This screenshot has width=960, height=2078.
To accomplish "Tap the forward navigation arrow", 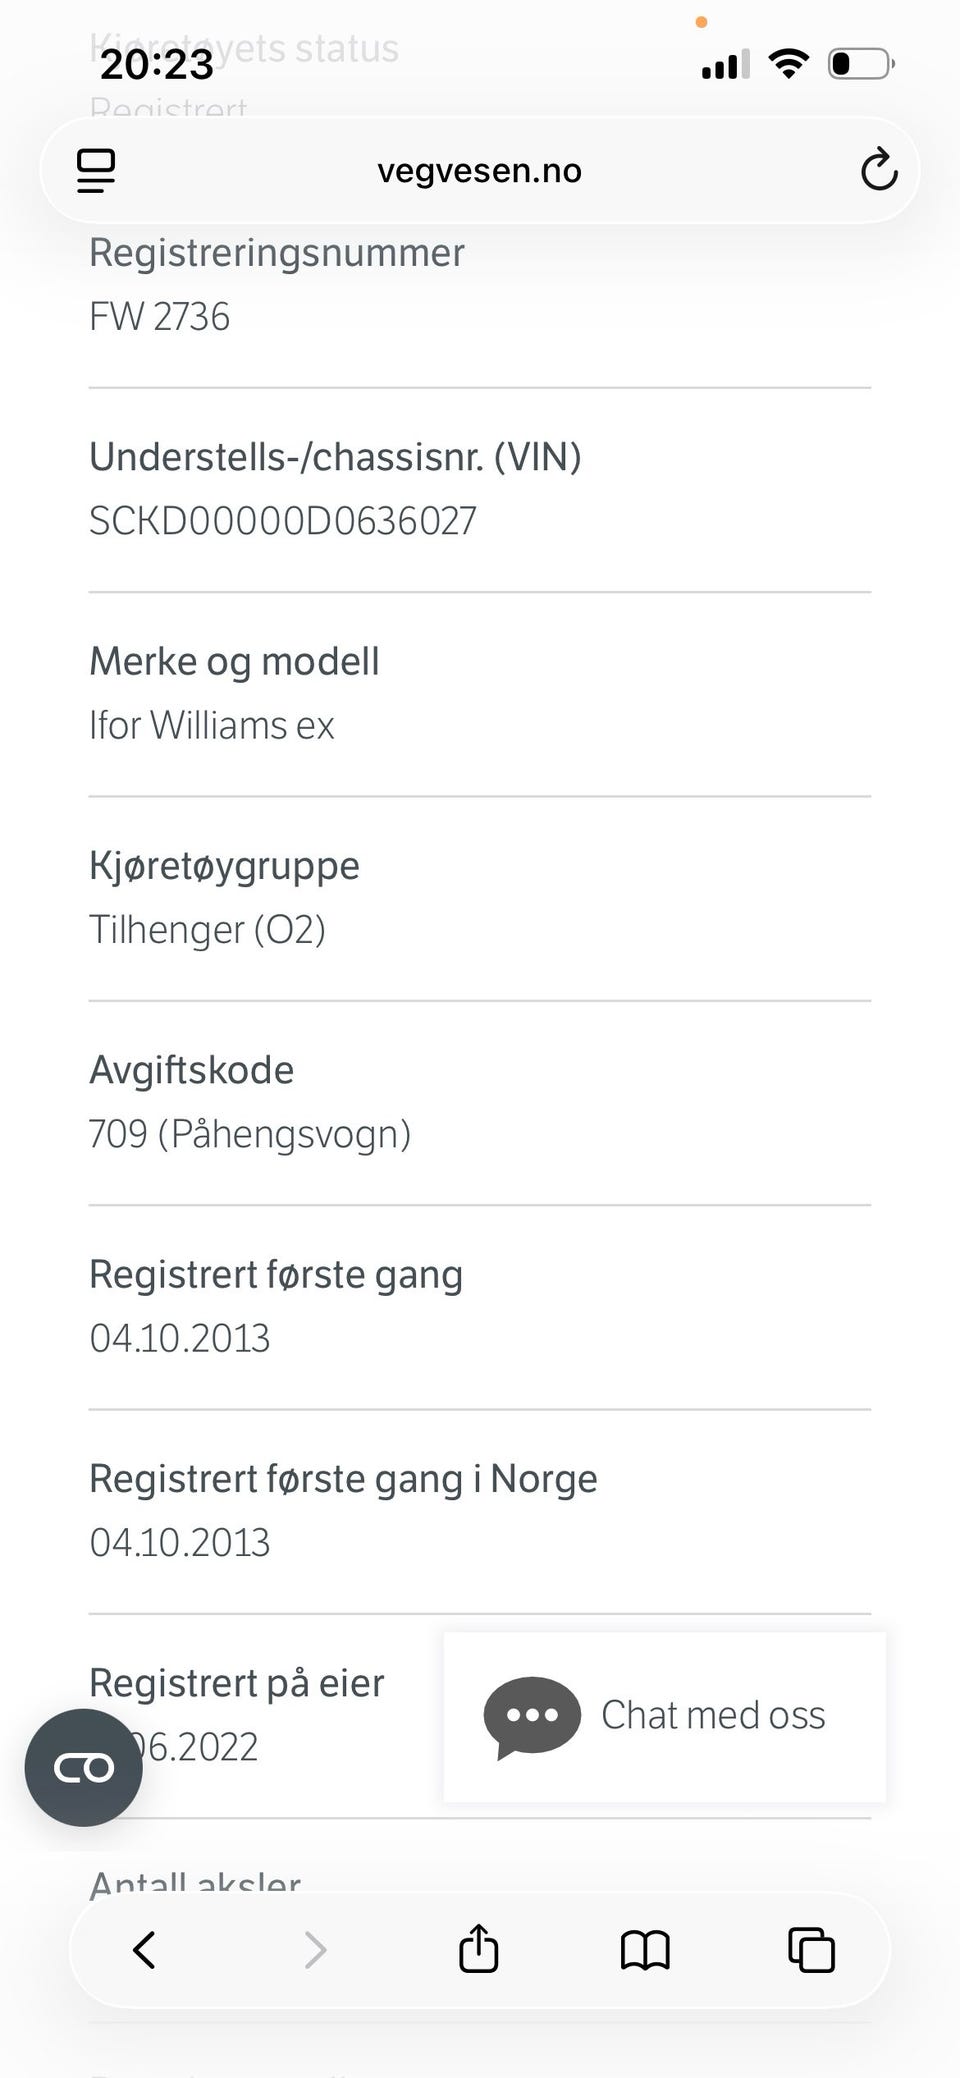I will [x=315, y=1949].
